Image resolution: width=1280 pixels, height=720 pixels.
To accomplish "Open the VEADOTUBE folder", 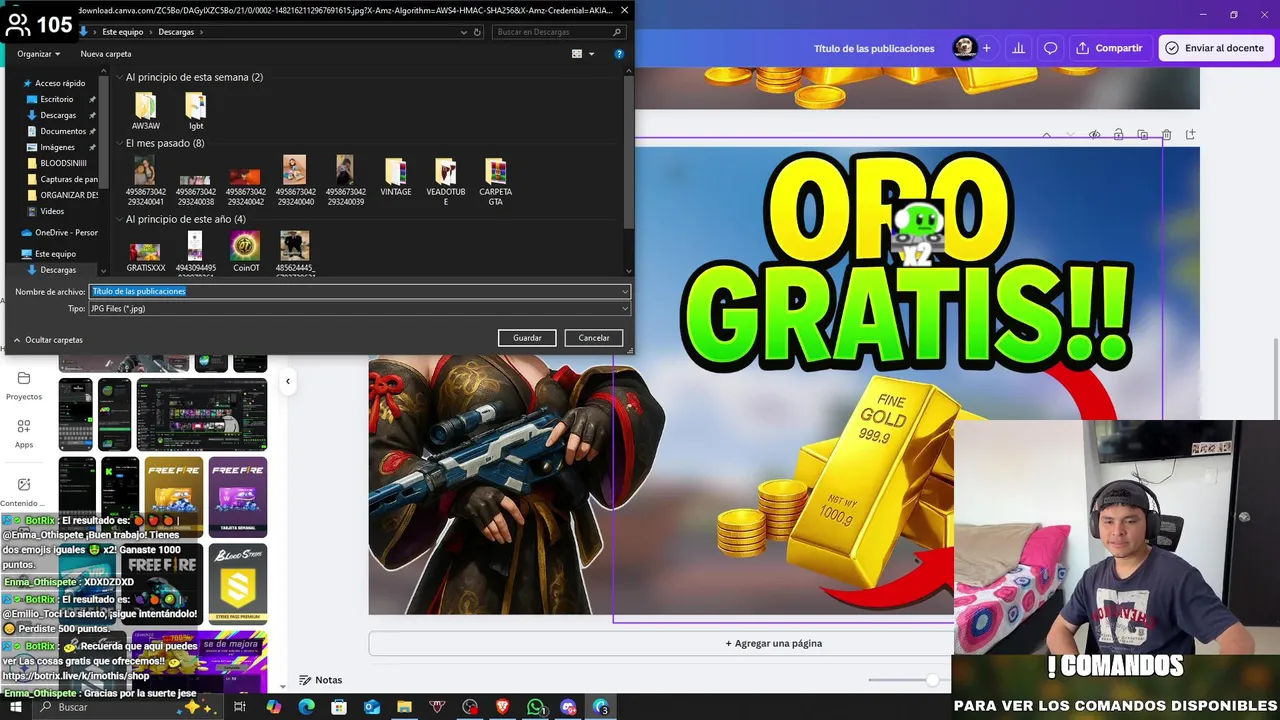I will coord(445,181).
